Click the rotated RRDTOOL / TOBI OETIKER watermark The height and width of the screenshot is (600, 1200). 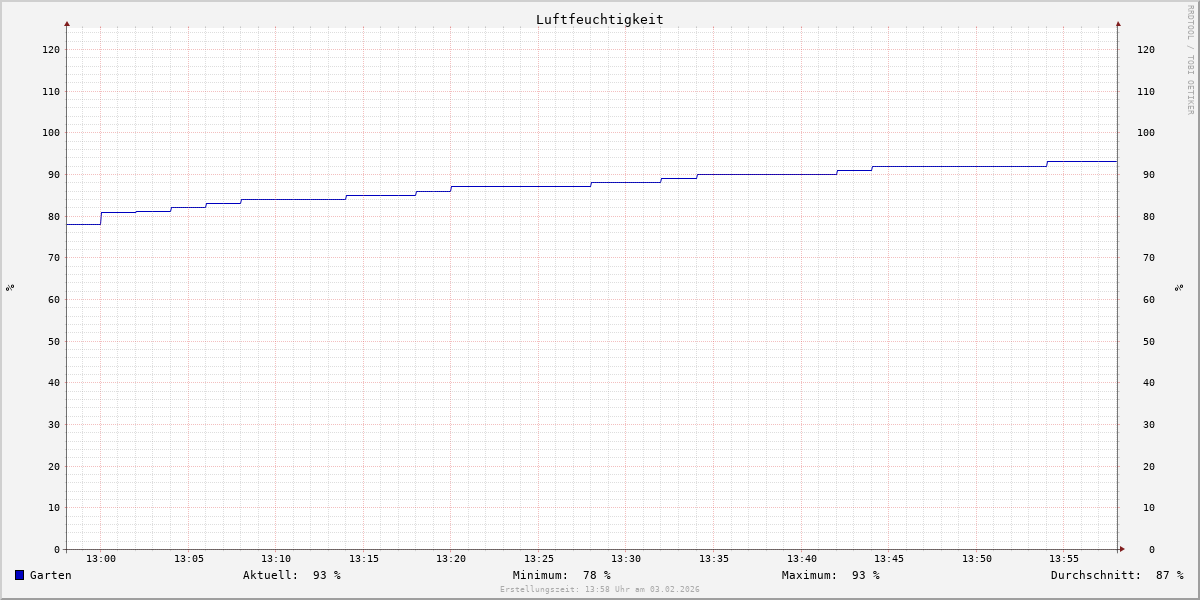coord(1190,59)
